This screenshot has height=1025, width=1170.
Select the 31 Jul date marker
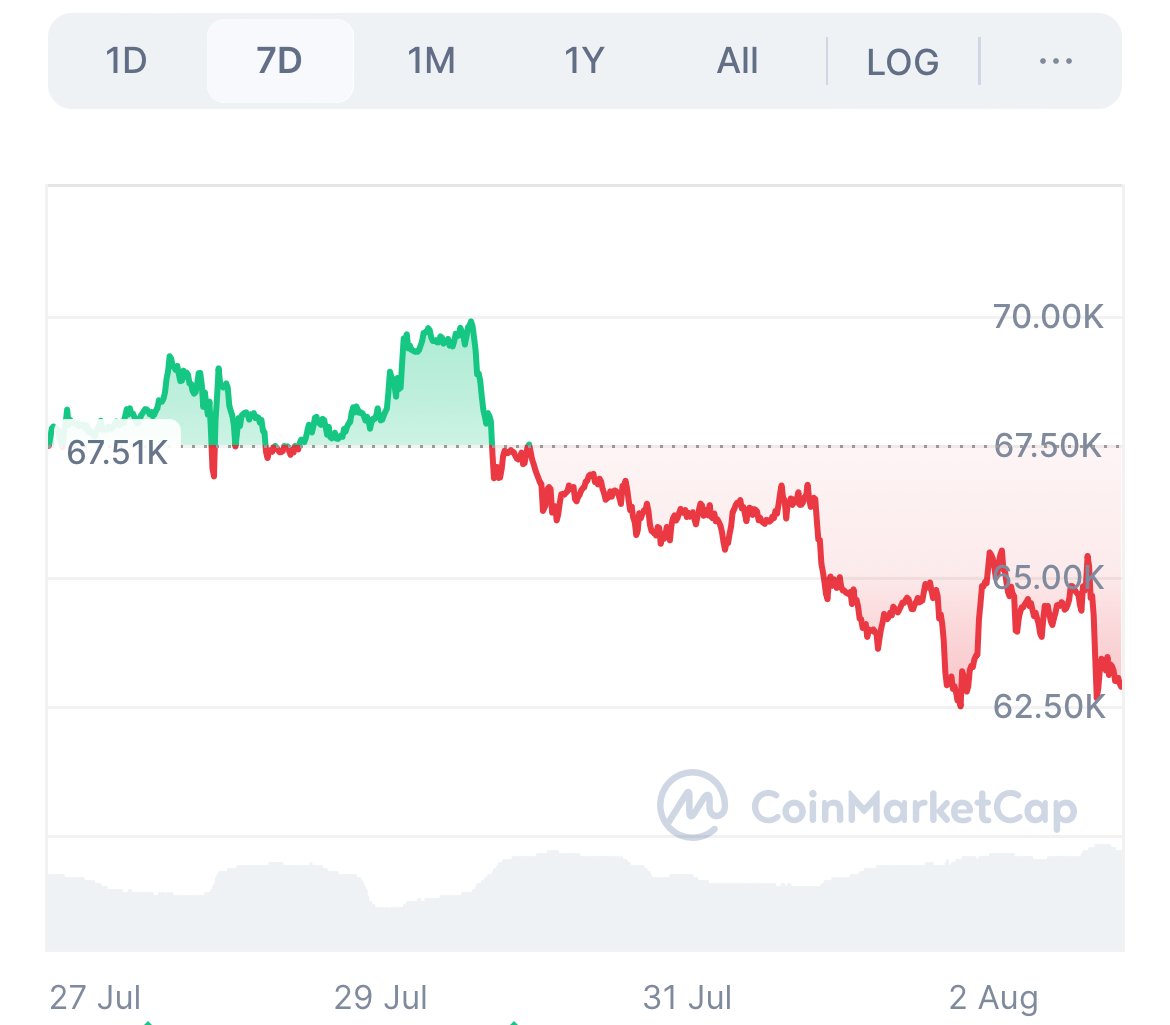pyautogui.click(x=688, y=997)
